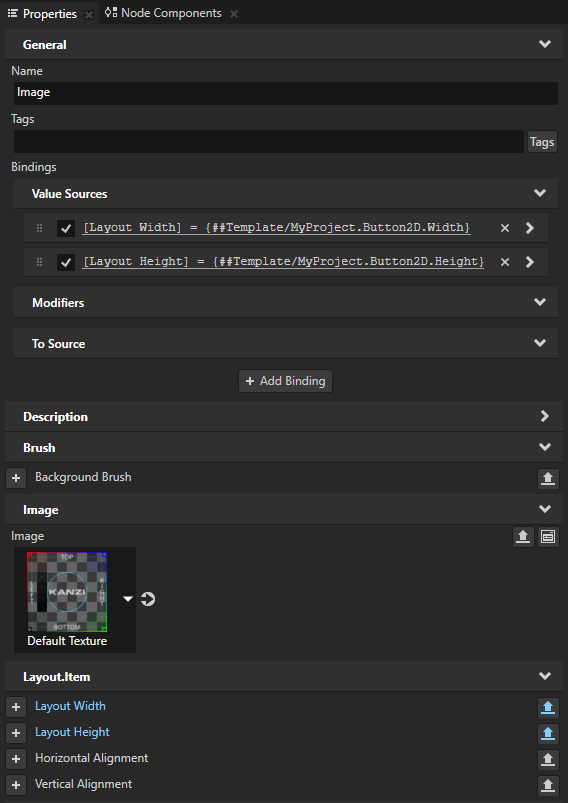Click the Image property details icon
Image resolution: width=568 pixels, height=803 pixels.
pos(548,537)
